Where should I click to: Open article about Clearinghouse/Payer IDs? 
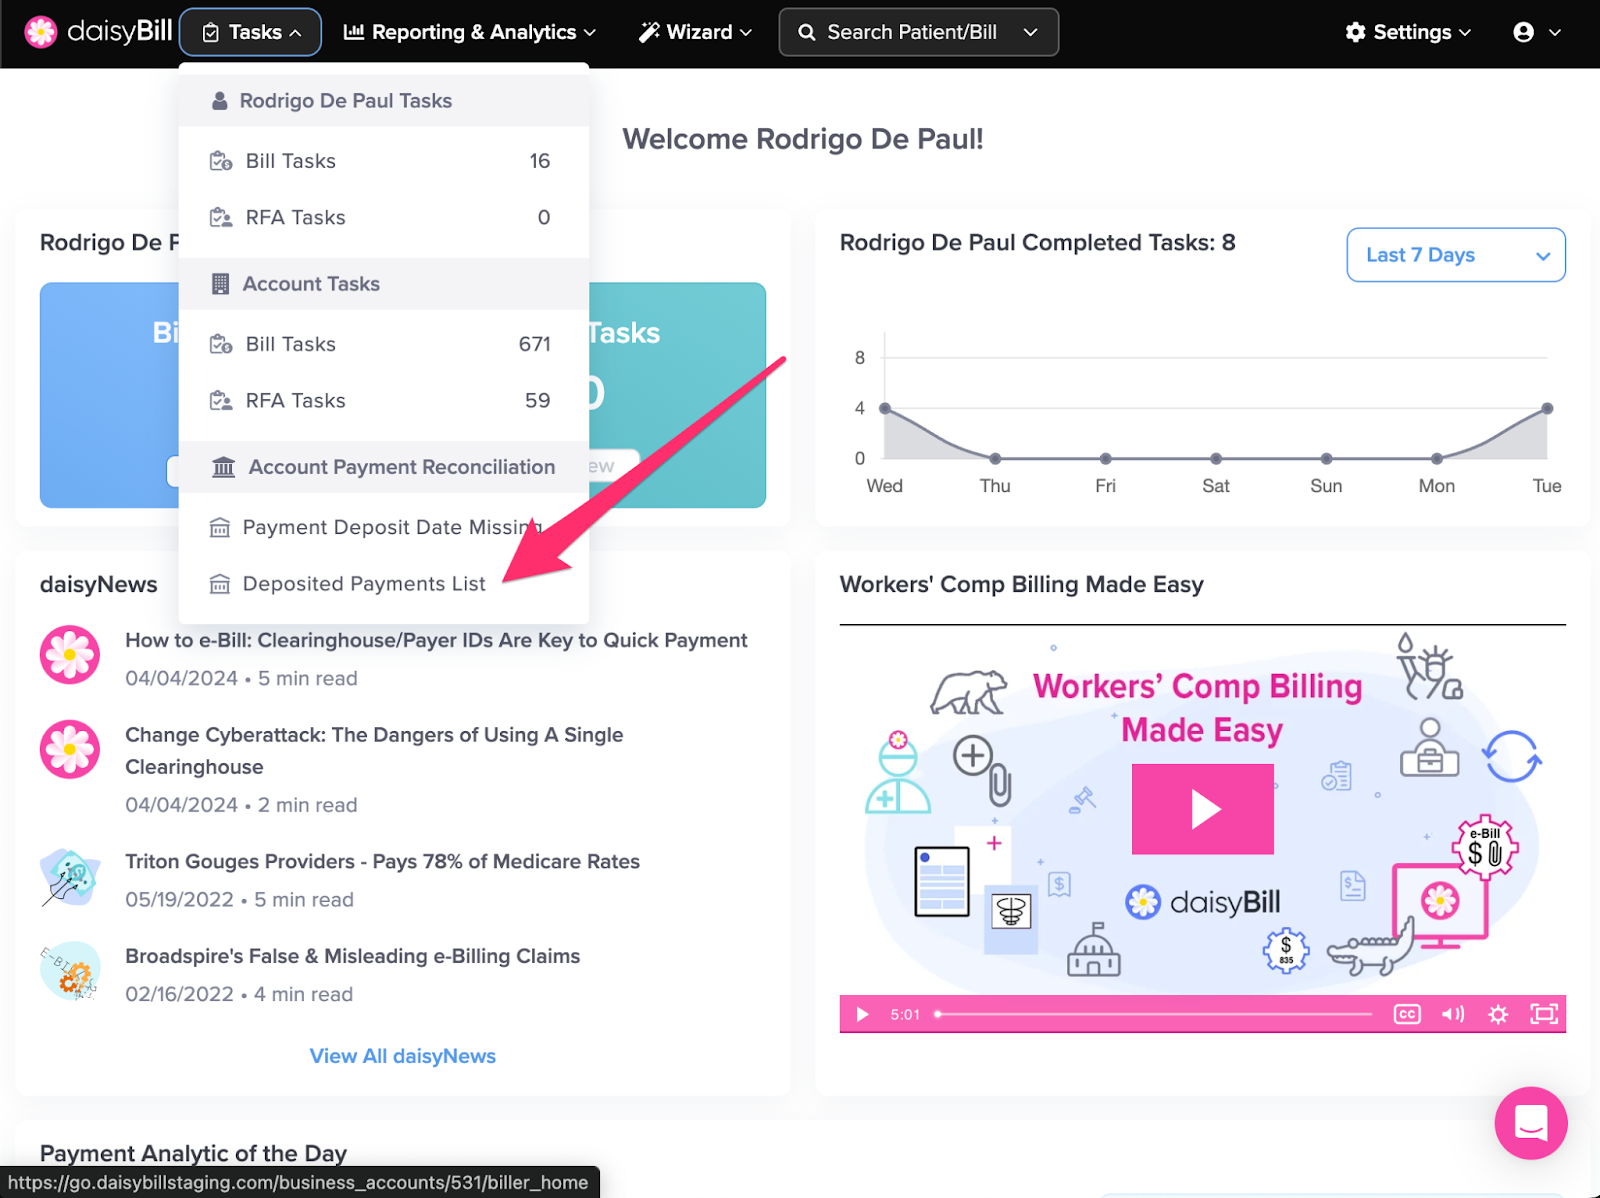coord(436,640)
